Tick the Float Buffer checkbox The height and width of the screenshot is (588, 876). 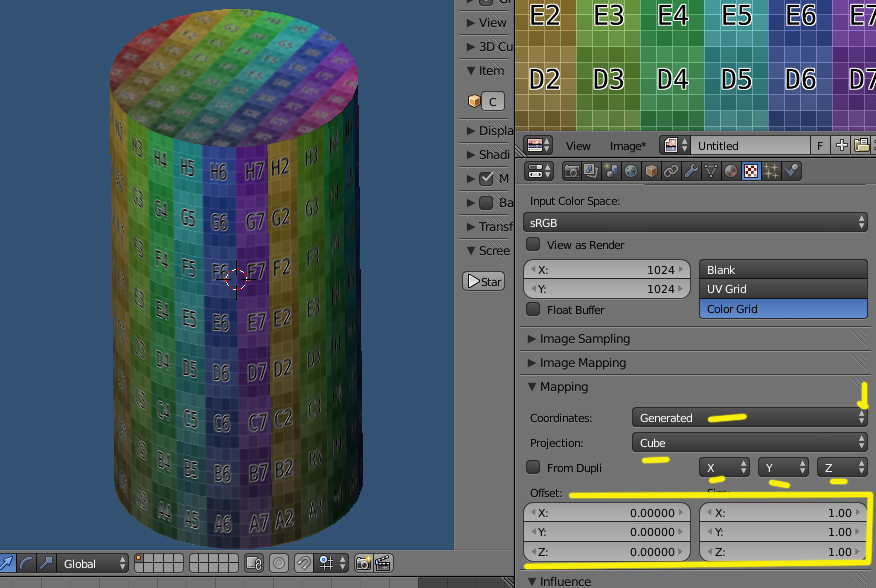tap(534, 310)
